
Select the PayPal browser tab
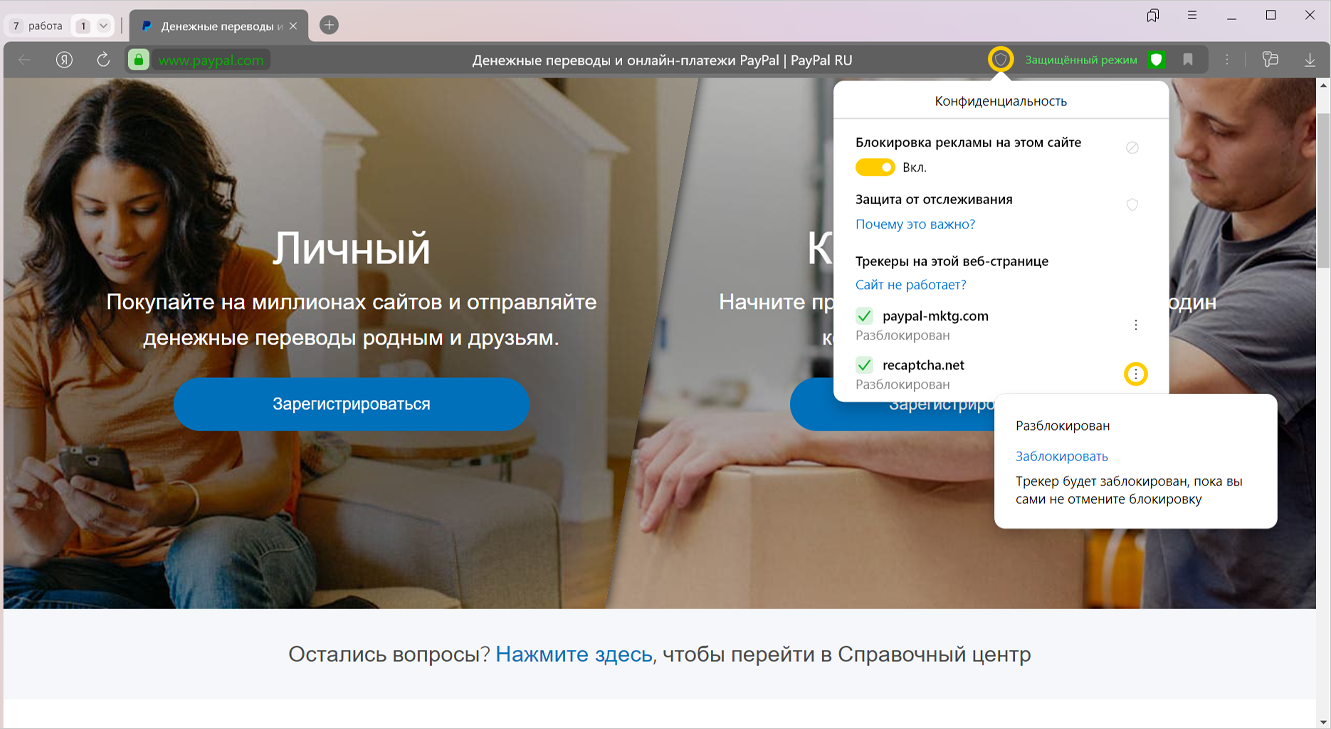(x=220, y=26)
